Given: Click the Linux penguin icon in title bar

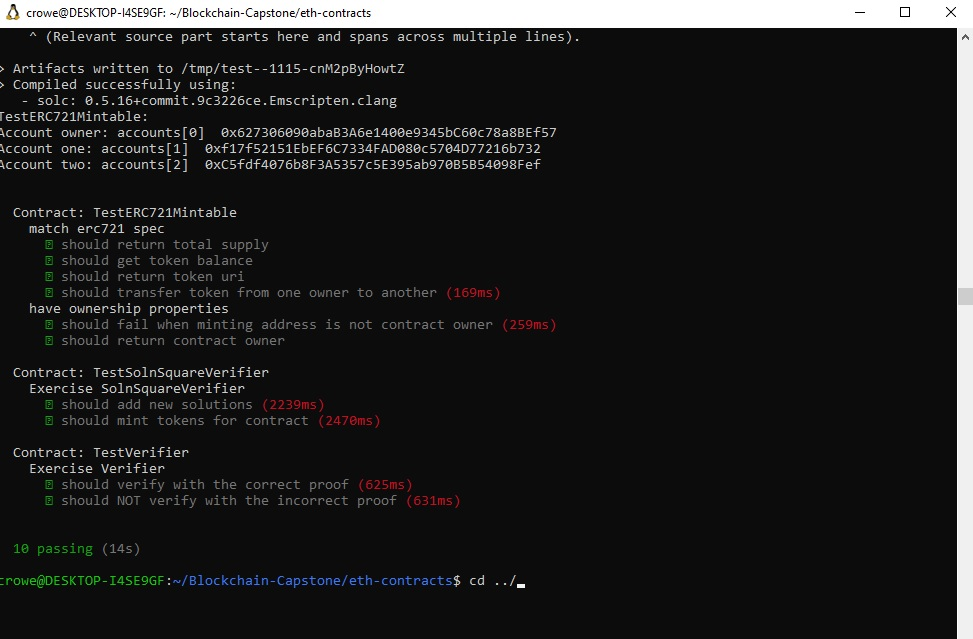Looking at the screenshot, I should click(x=12, y=12).
